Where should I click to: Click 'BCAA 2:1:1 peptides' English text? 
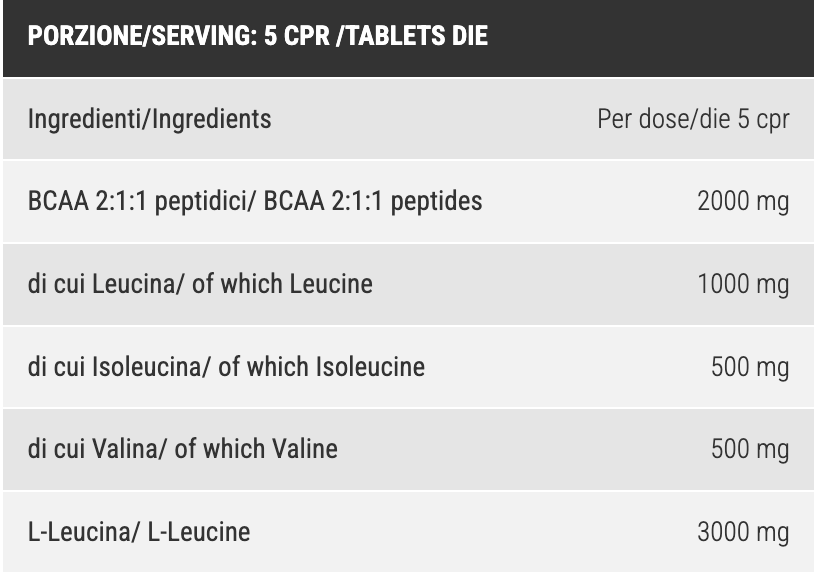coord(373,201)
